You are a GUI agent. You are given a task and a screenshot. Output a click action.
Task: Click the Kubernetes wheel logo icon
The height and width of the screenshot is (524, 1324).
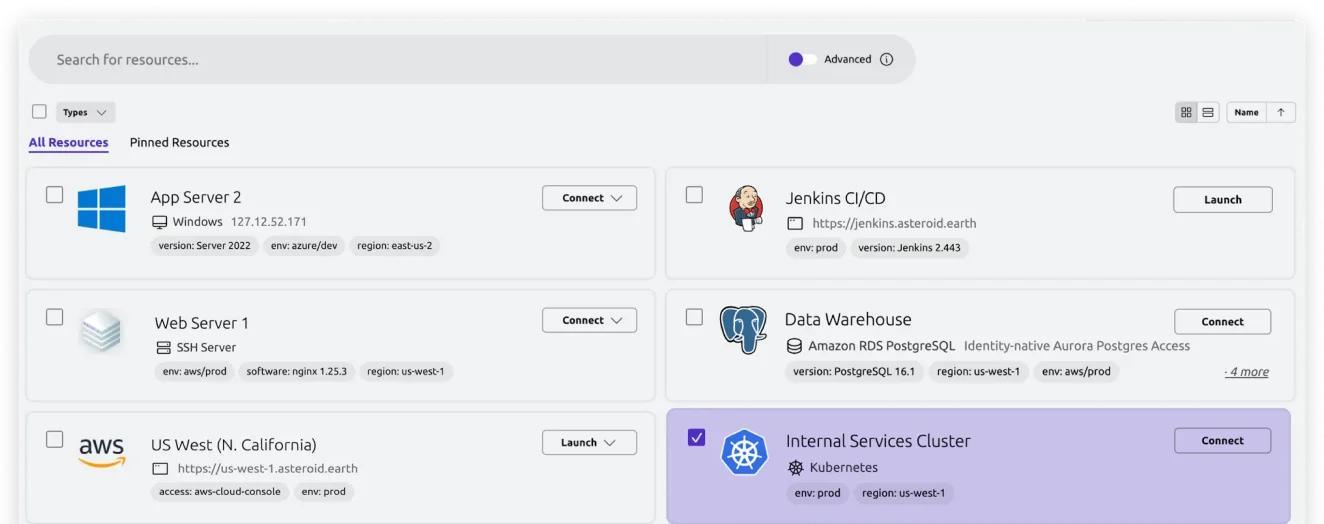point(743,452)
